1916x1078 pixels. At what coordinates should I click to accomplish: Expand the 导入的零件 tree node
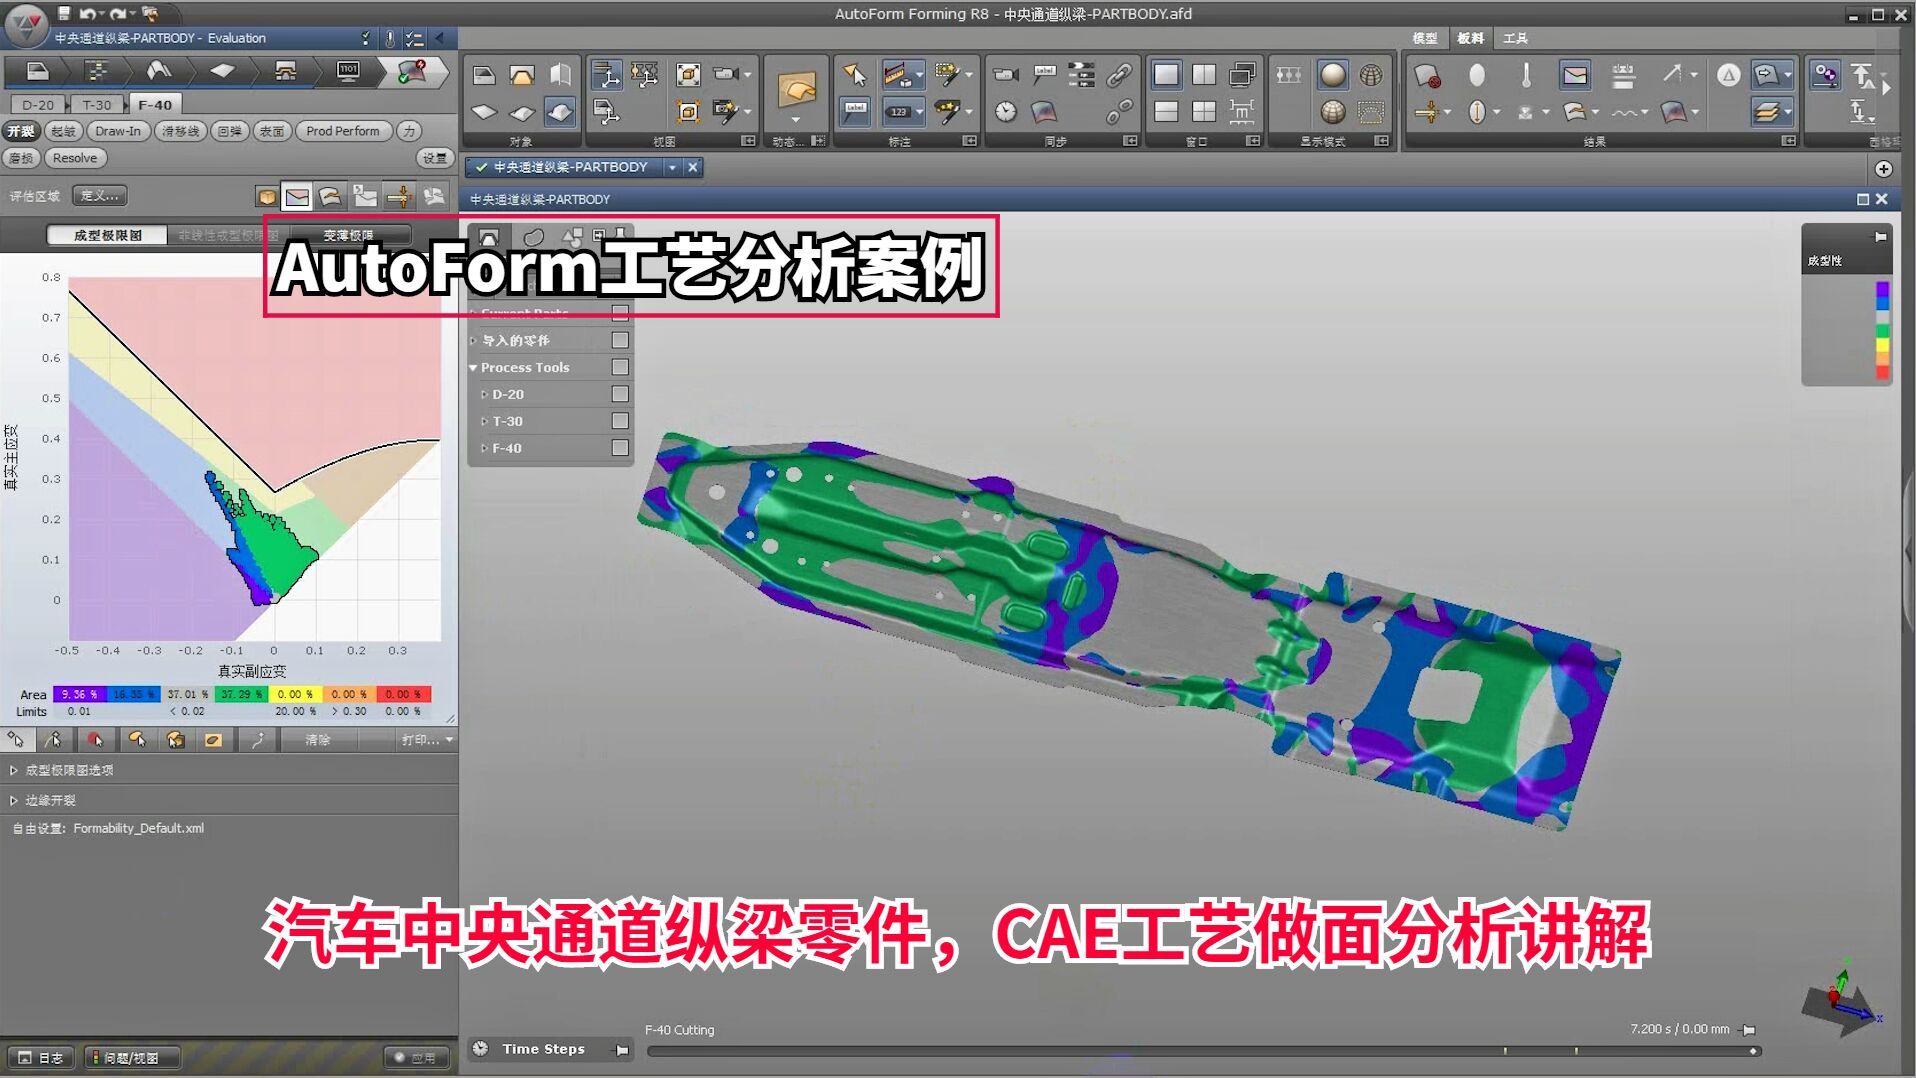pyautogui.click(x=473, y=341)
